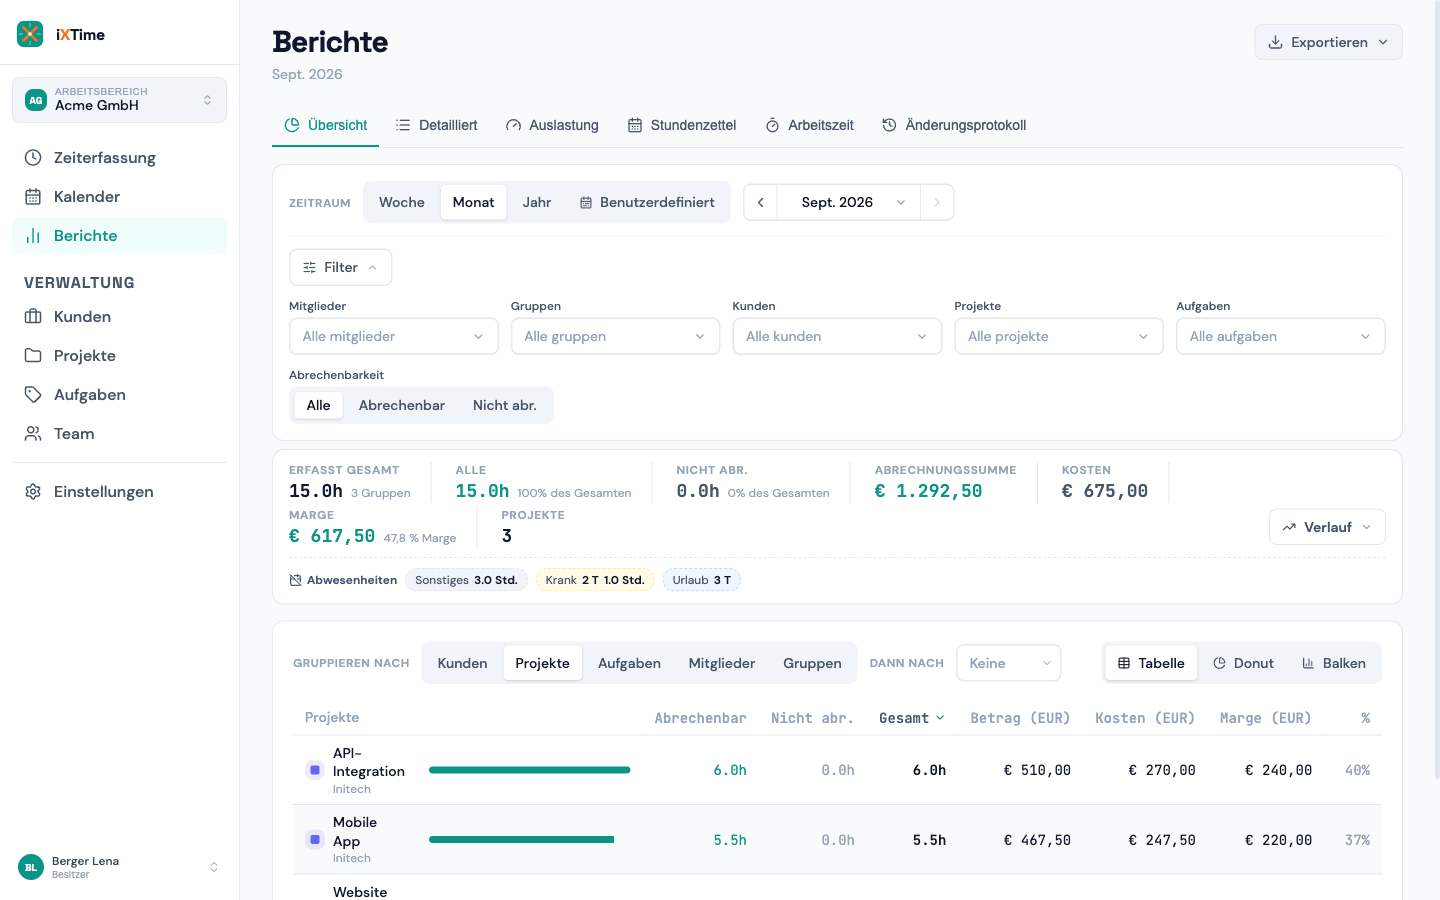Viewport: 1440px width, 900px height.
Task: Go to Kalender in sidebar
Action: point(119,197)
